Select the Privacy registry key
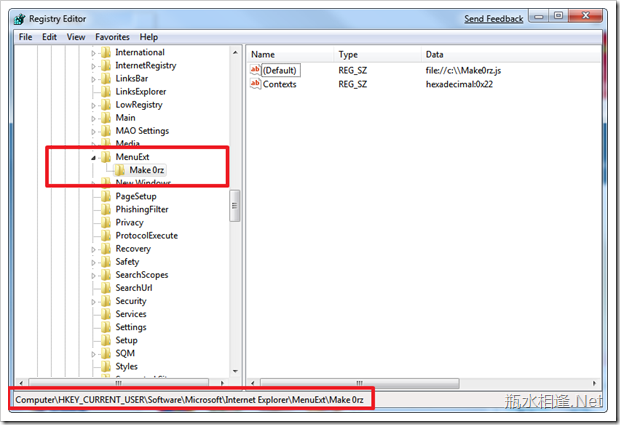This screenshot has height=425, width=620. [129, 223]
